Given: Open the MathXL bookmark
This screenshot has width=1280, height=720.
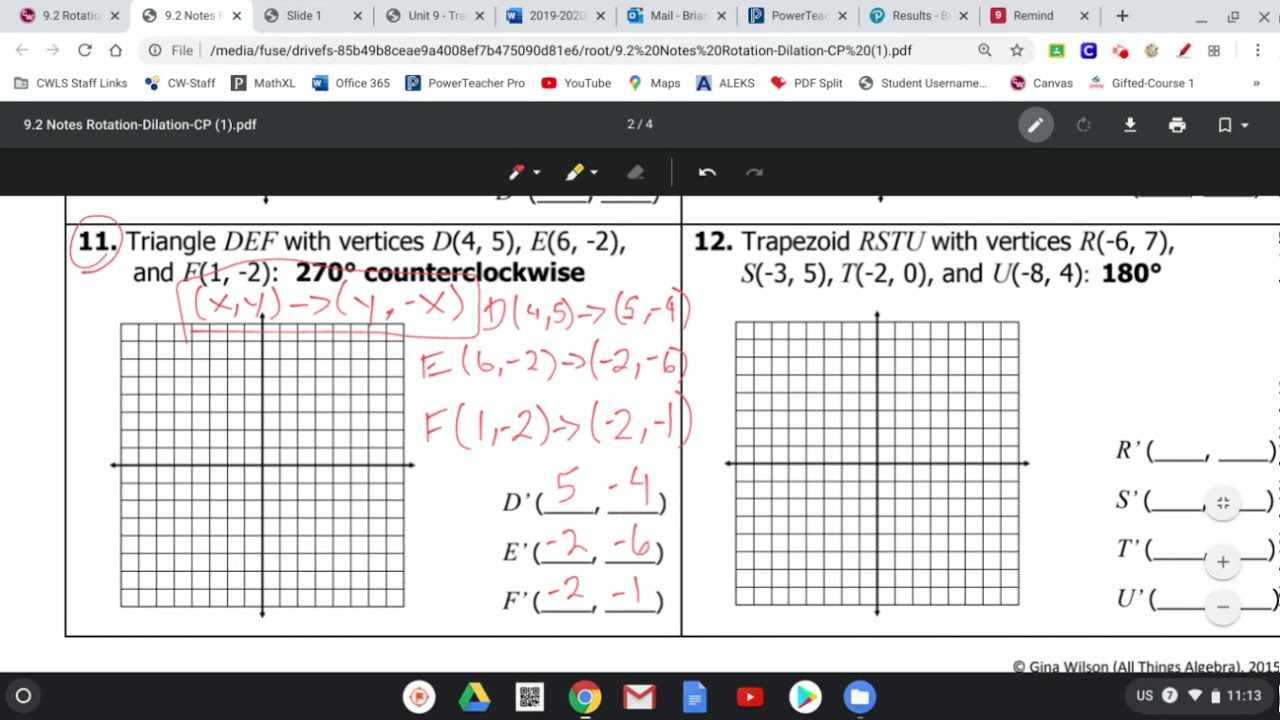Looking at the screenshot, I should click(264, 83).
